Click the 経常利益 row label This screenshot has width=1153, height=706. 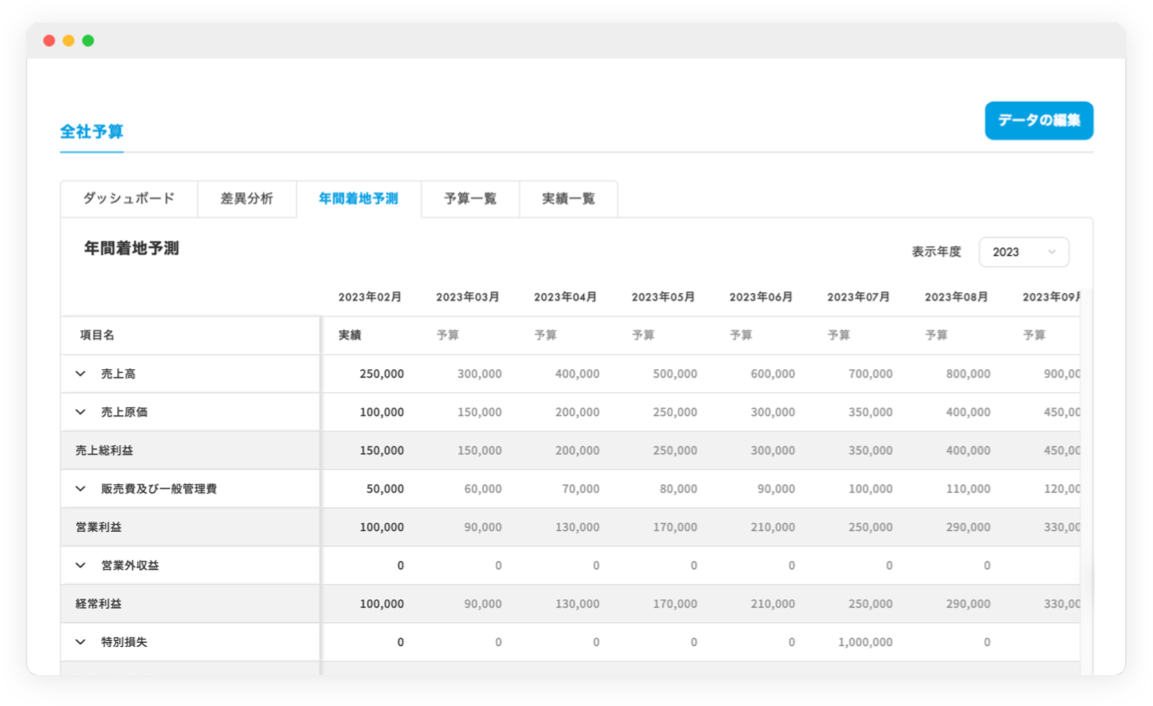click(x=99, y=604)
